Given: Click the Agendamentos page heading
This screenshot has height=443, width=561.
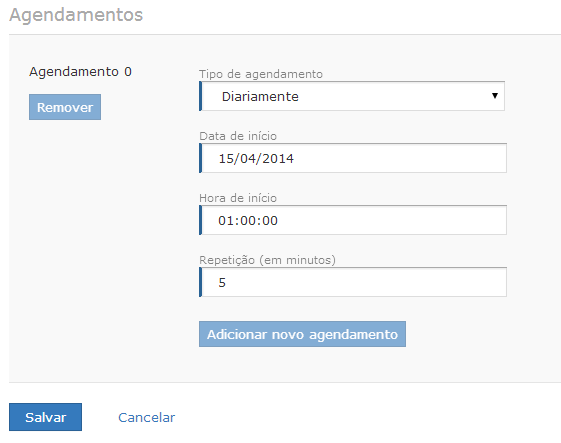Looking at the screenshot, I should coord(76,15).
